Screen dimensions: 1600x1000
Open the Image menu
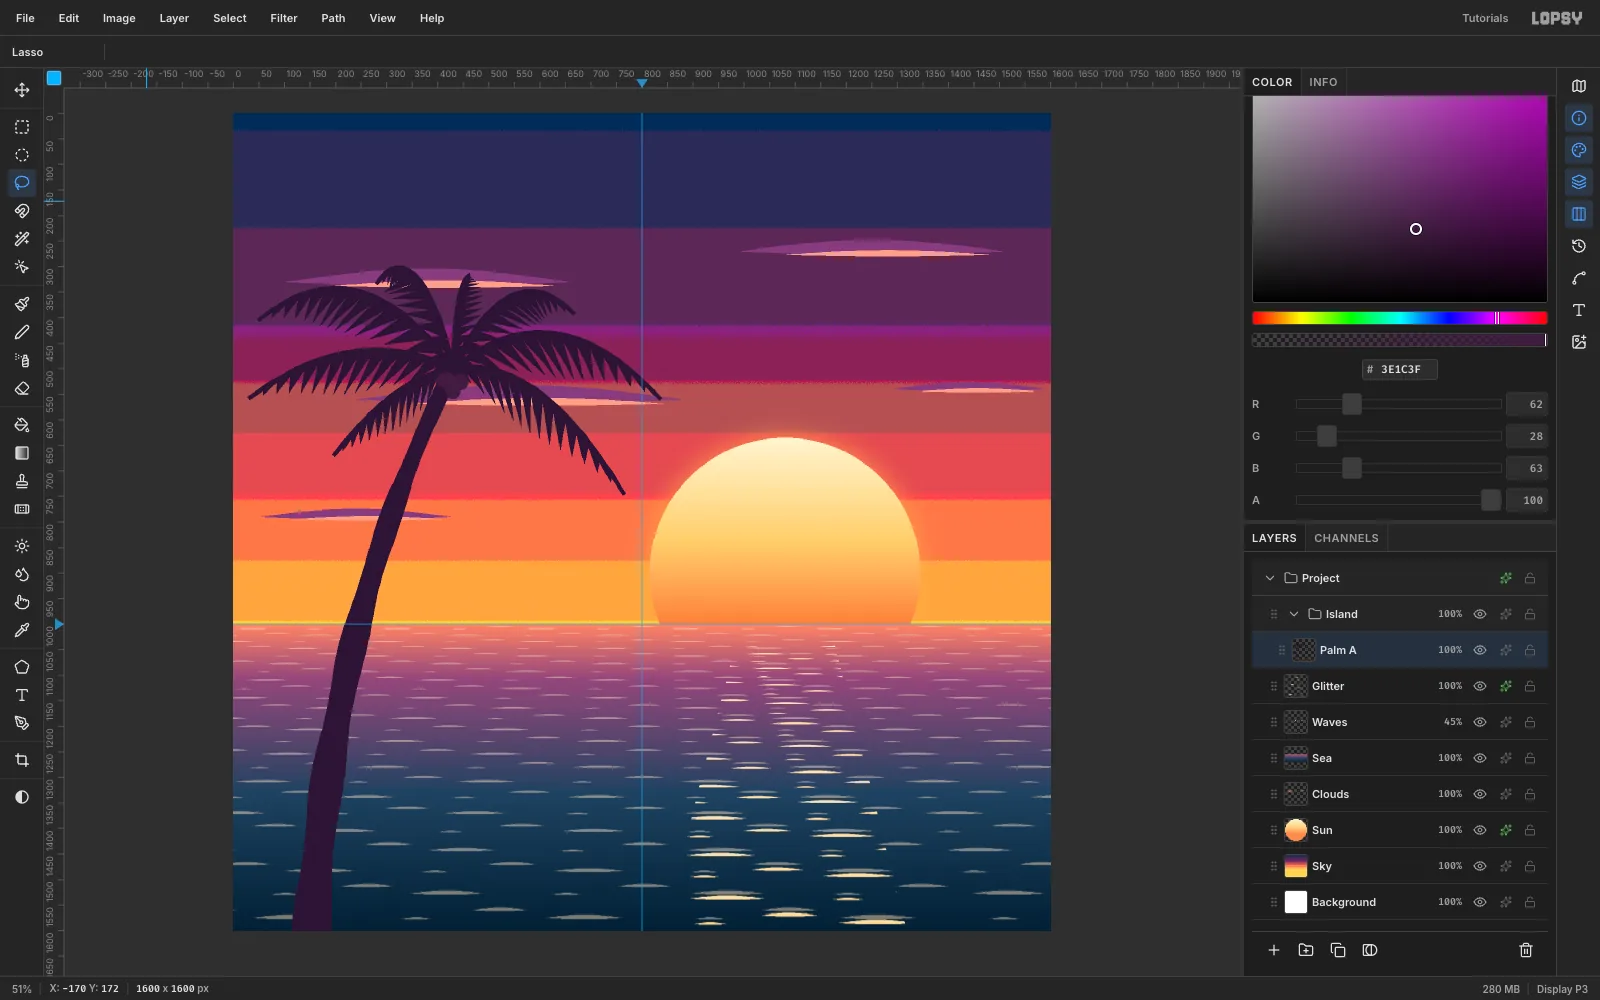pos(119,18)
